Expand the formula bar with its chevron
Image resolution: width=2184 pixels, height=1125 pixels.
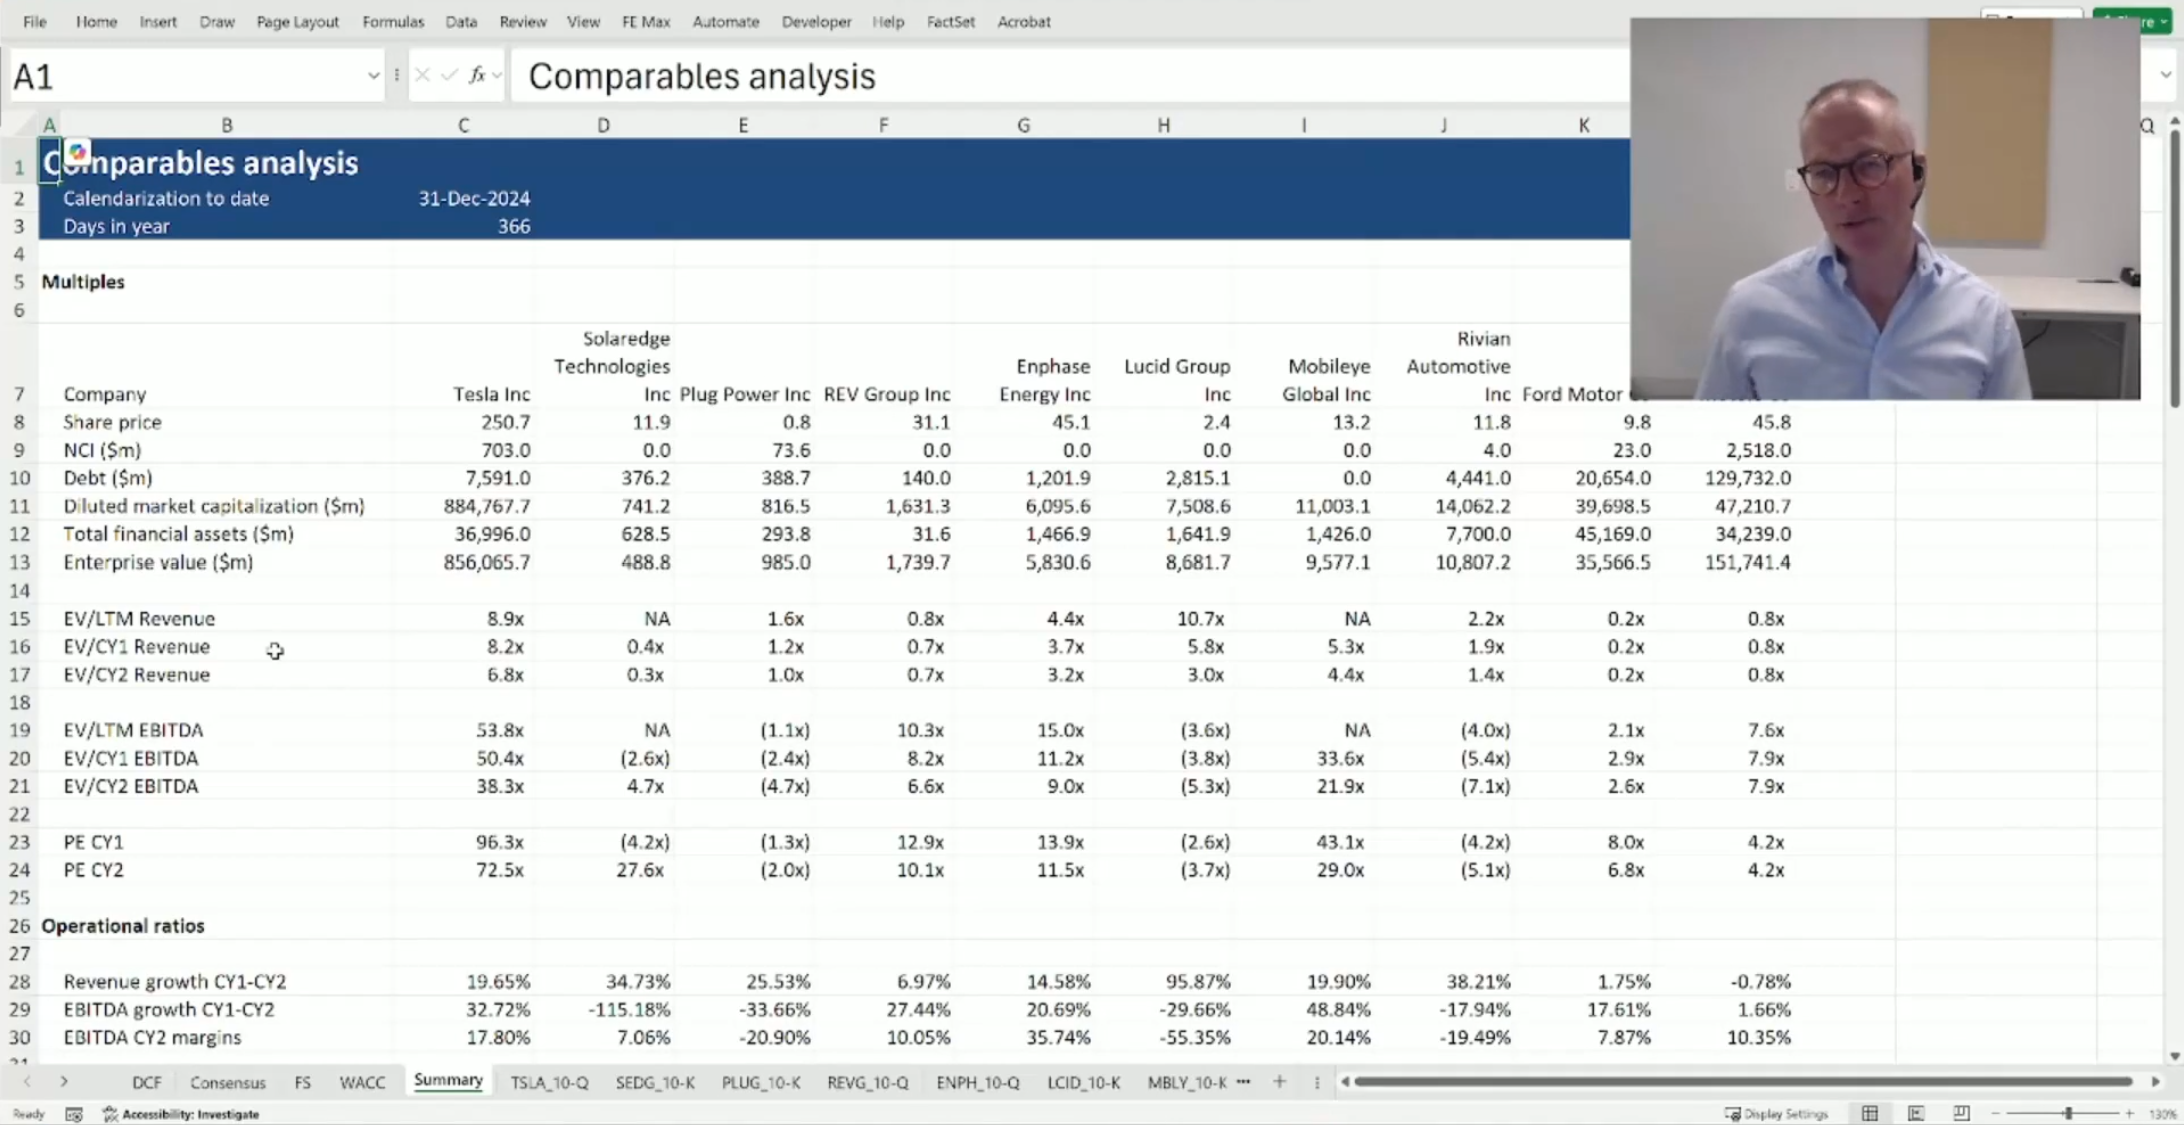pyautogui.click(x=2164, y=74)
